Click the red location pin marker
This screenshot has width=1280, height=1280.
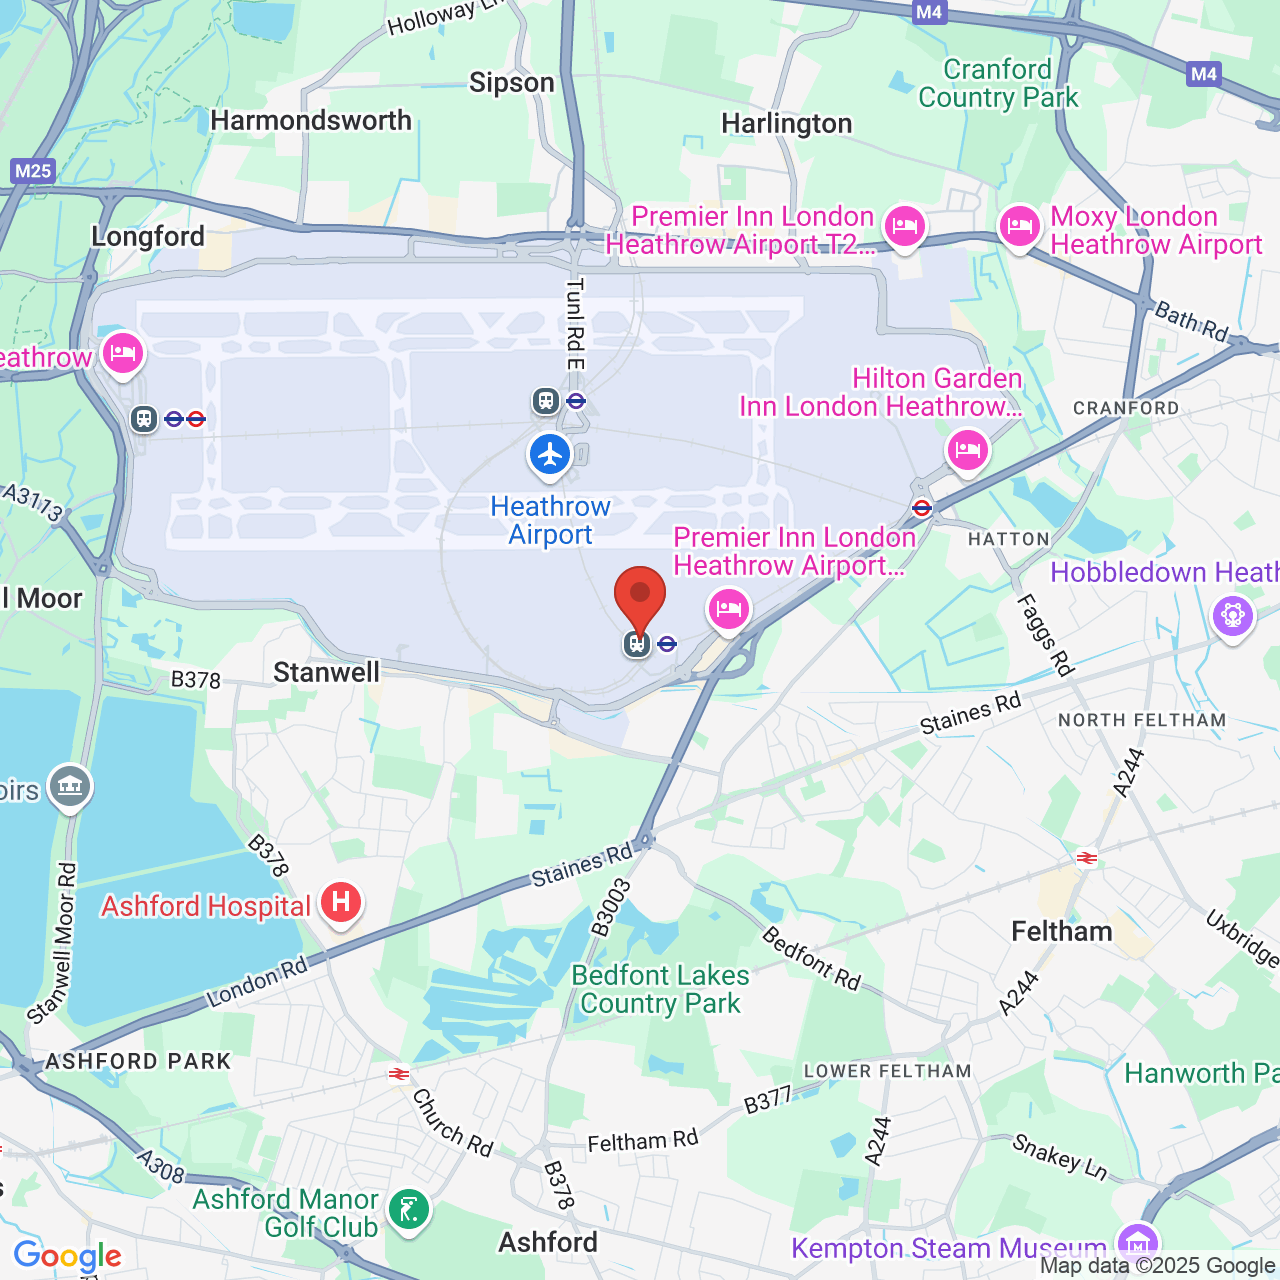click(x=639, y=599)
